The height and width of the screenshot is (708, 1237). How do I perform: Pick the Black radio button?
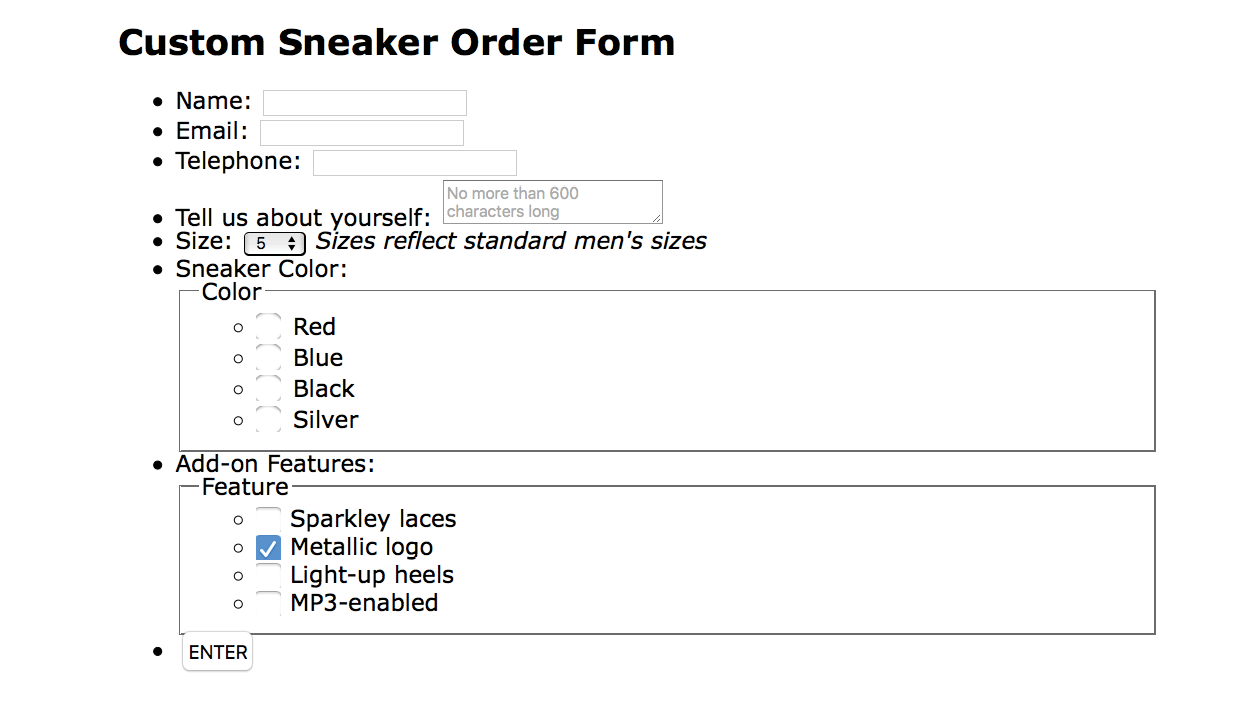[268, 389]
